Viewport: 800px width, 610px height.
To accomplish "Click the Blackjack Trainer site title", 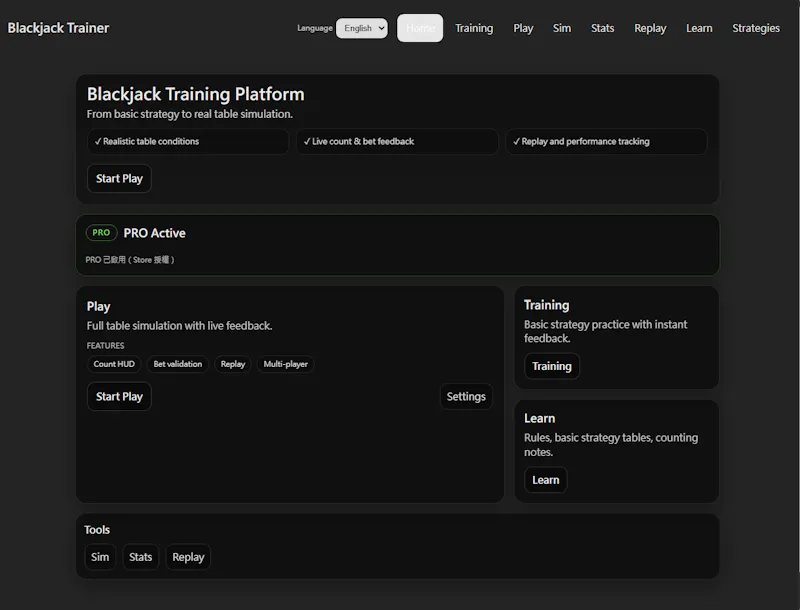I will pyautogui.click(x=58, y=28).
